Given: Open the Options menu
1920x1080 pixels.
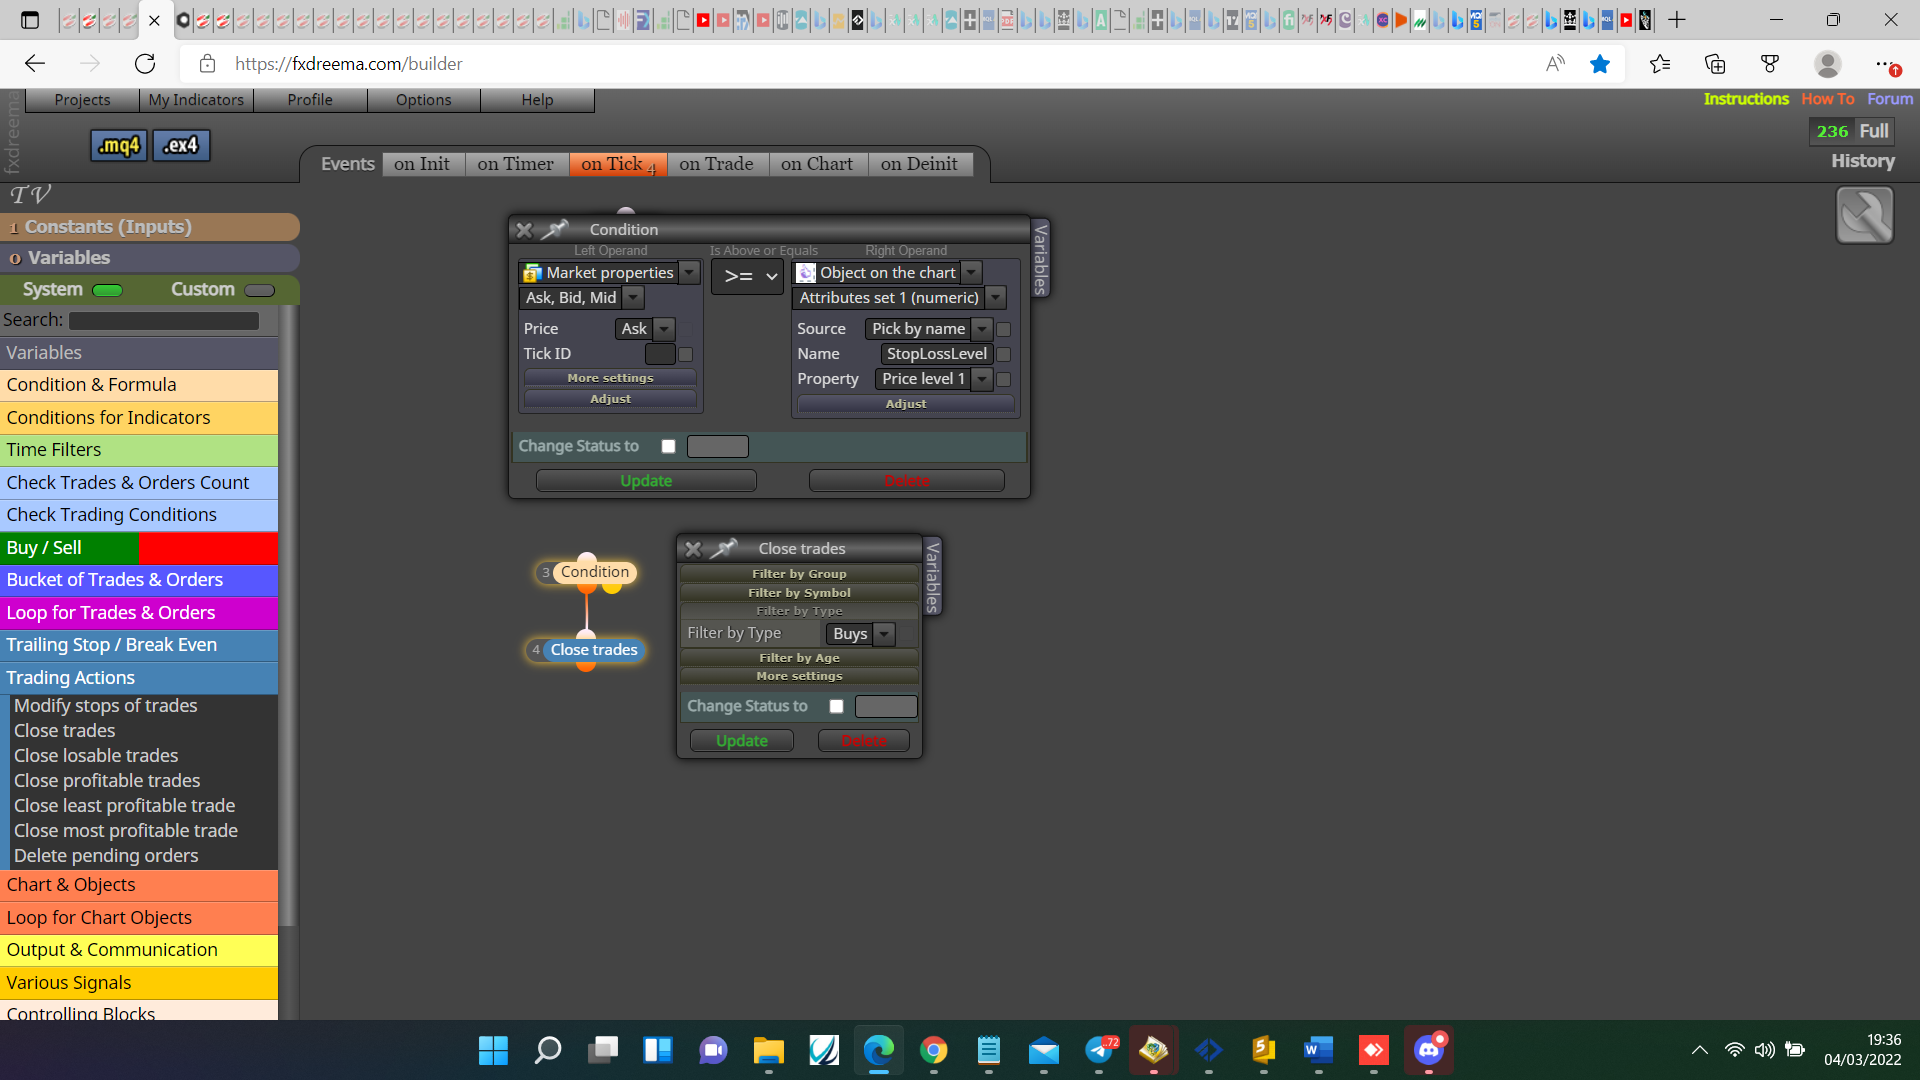Looking at the screenshot, I should (424, 100).
